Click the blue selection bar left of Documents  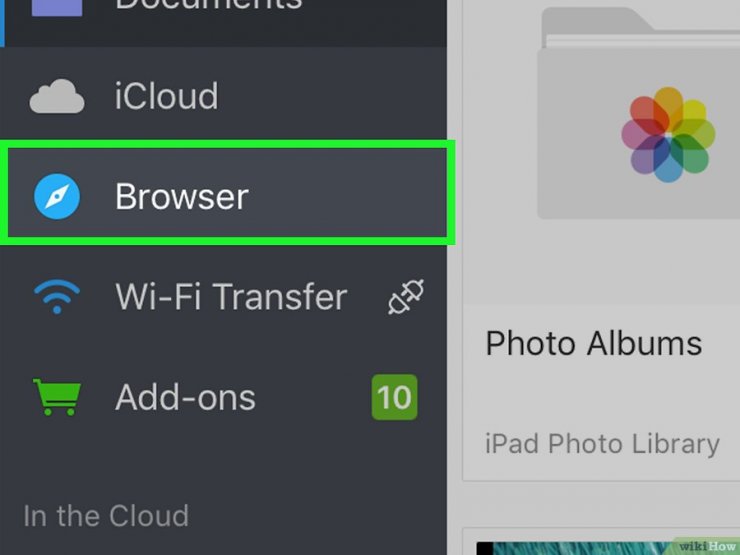pyautogui.click(x=2, y=23)
